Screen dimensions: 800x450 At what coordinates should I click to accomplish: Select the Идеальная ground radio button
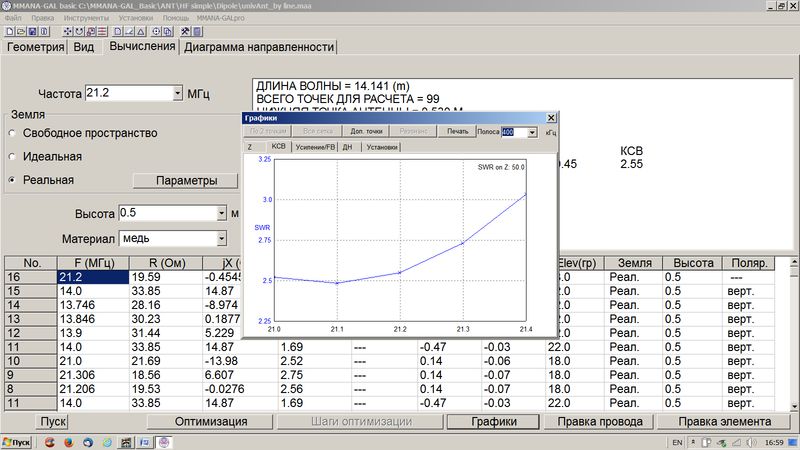pyautogui.click(x=12, y=156)
